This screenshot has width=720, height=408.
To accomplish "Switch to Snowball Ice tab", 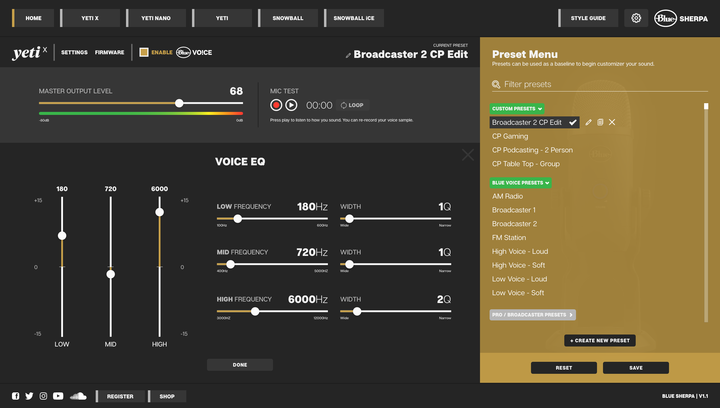I will coord(354,18).
